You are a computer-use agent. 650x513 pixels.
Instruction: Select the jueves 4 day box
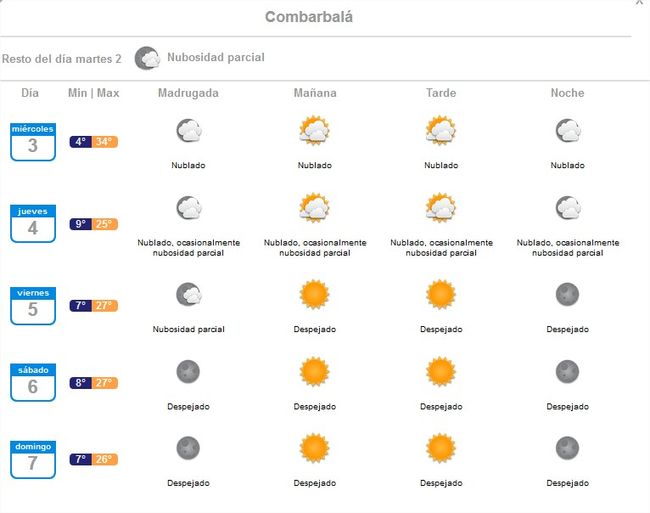point(33,224)
